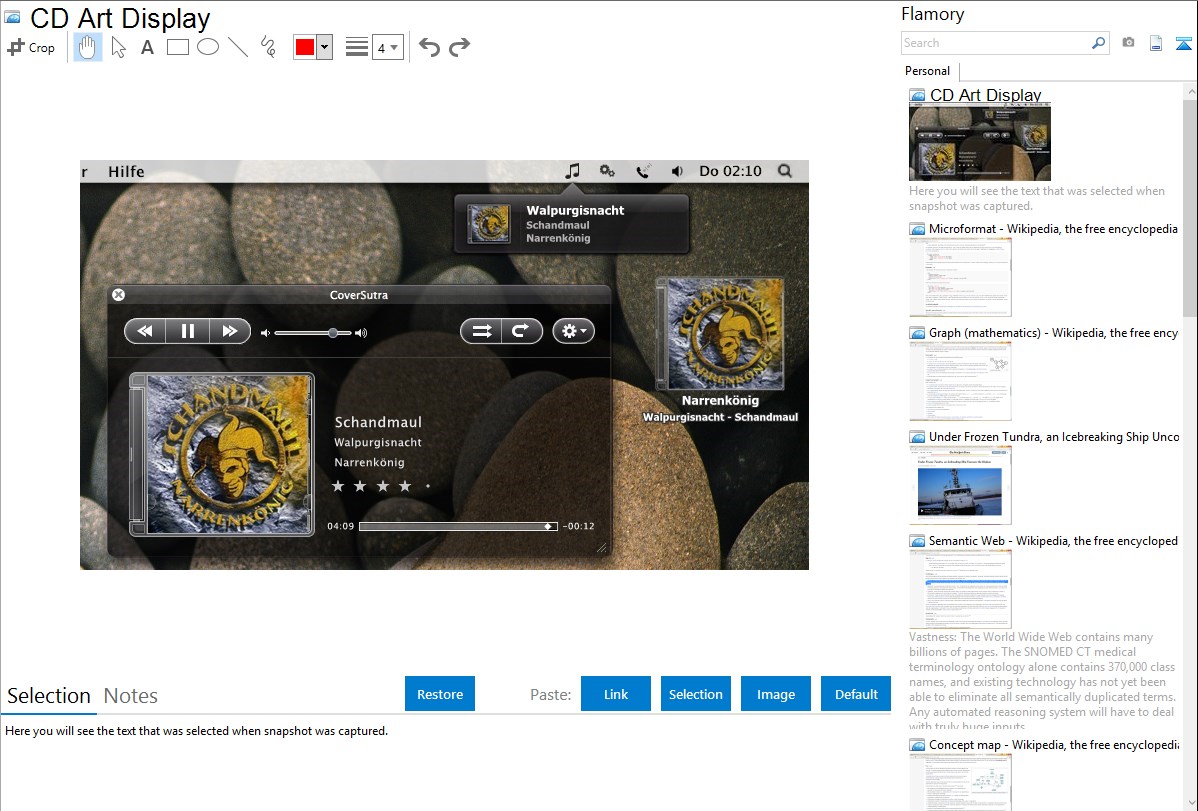The height and width of the screenshot is (811, 1198).
Task: Open the Semantic Web snapshot thumbnail
Action: [x=960, y=589]
